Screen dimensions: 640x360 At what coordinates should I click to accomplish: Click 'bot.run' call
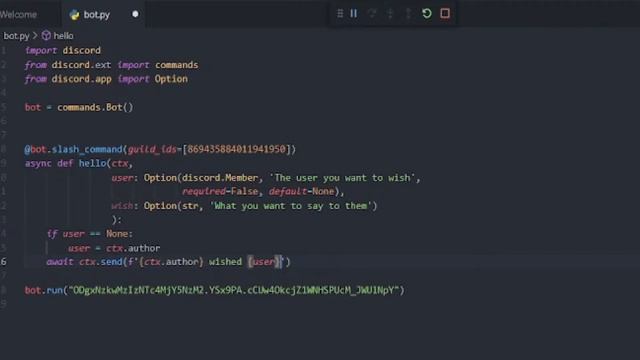click(44, 290)
